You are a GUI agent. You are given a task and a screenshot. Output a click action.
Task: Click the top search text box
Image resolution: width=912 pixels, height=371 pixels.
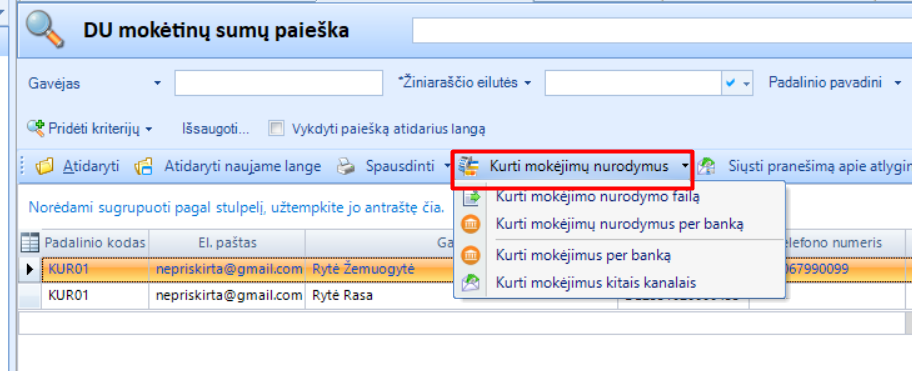(662, 30)
